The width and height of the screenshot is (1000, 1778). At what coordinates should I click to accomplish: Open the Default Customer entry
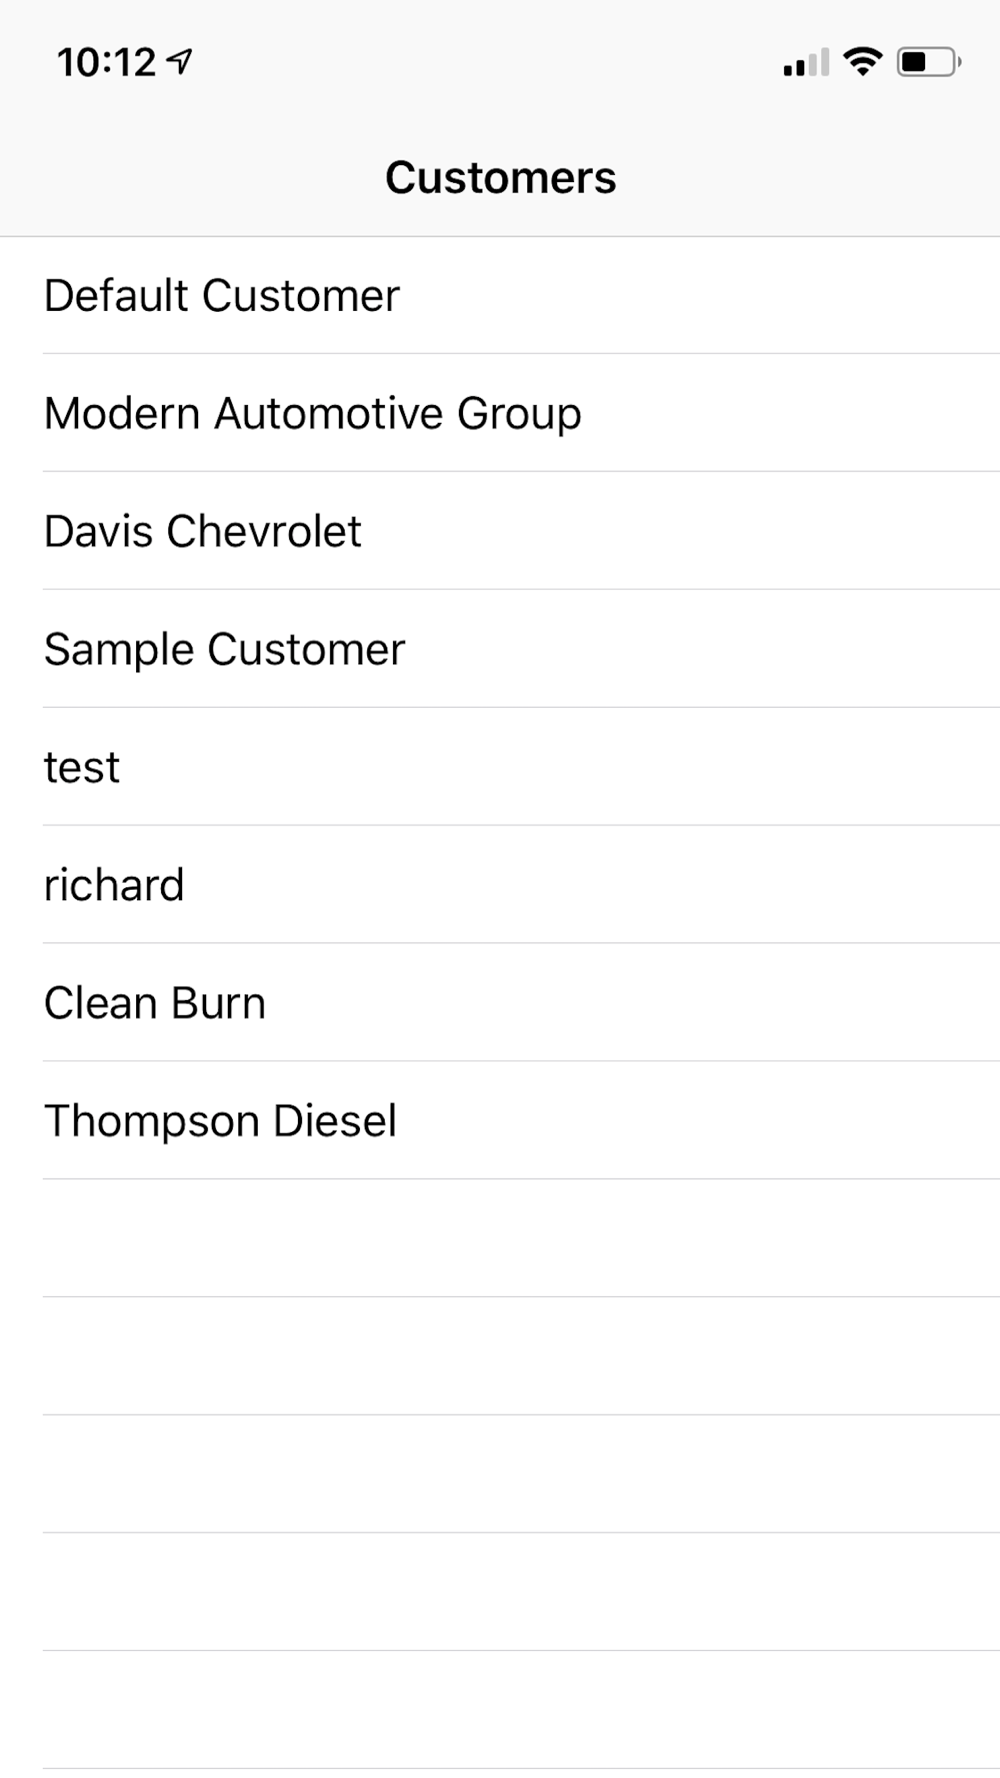point(222,296)
